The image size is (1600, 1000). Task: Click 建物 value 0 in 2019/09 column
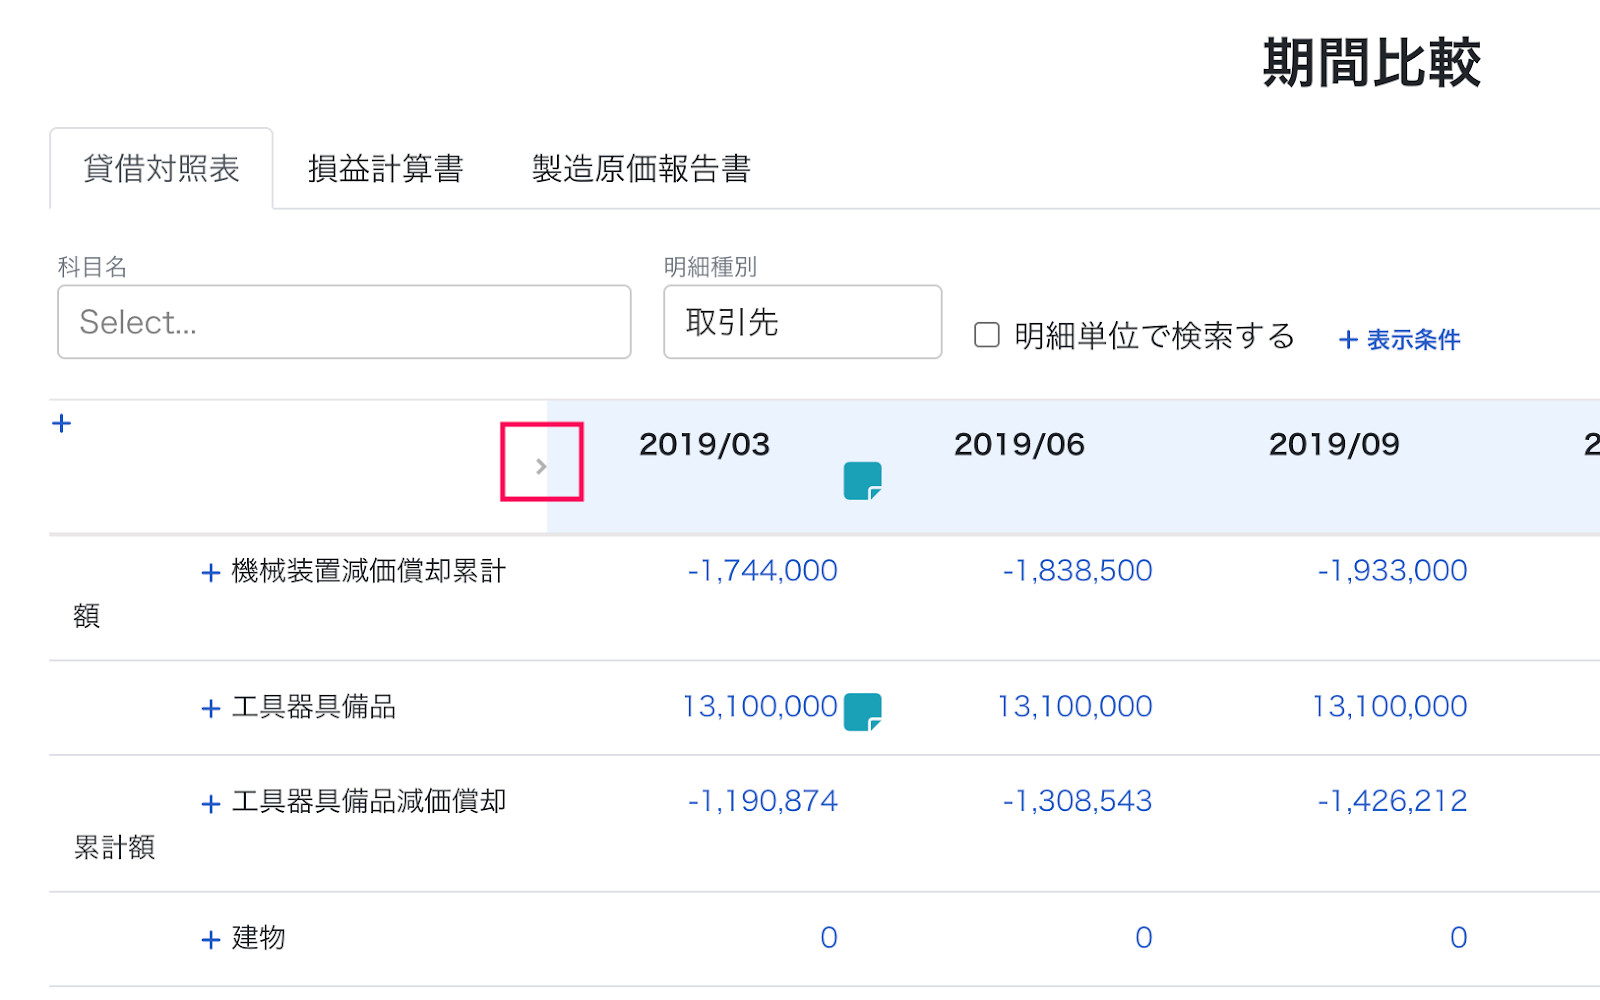coord(1459,938)
